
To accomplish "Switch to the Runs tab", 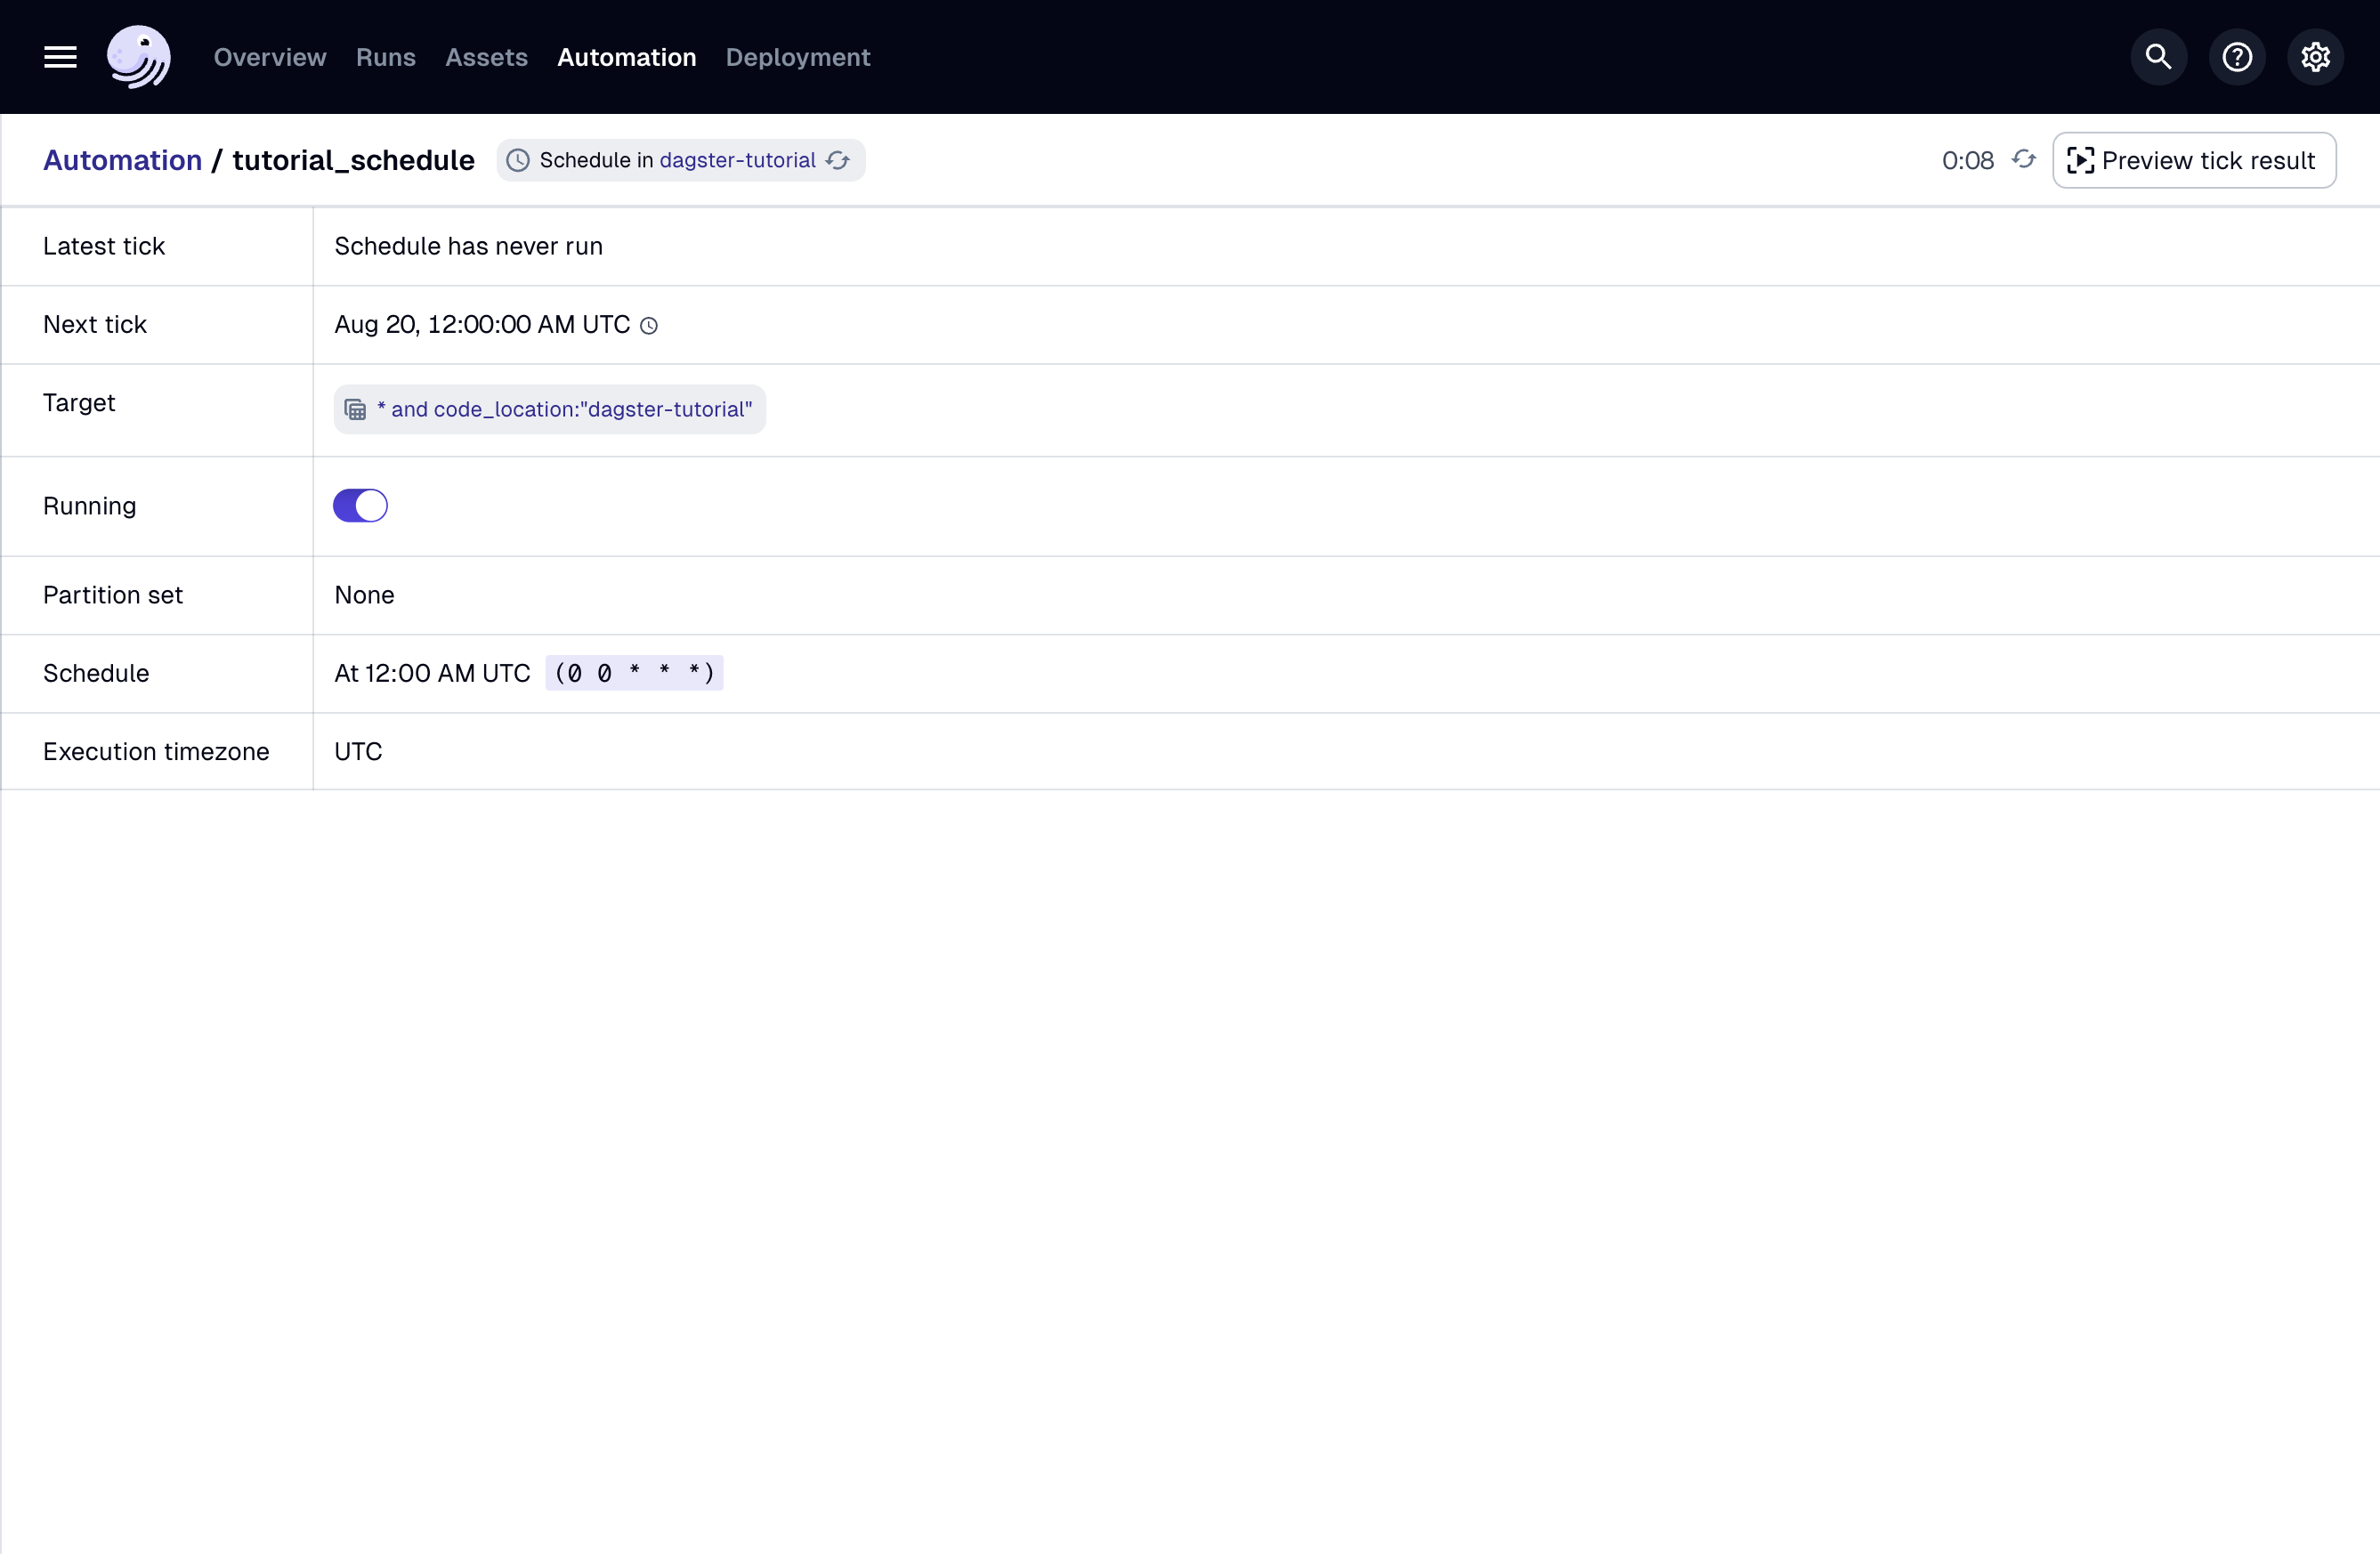I will (385, 57).
